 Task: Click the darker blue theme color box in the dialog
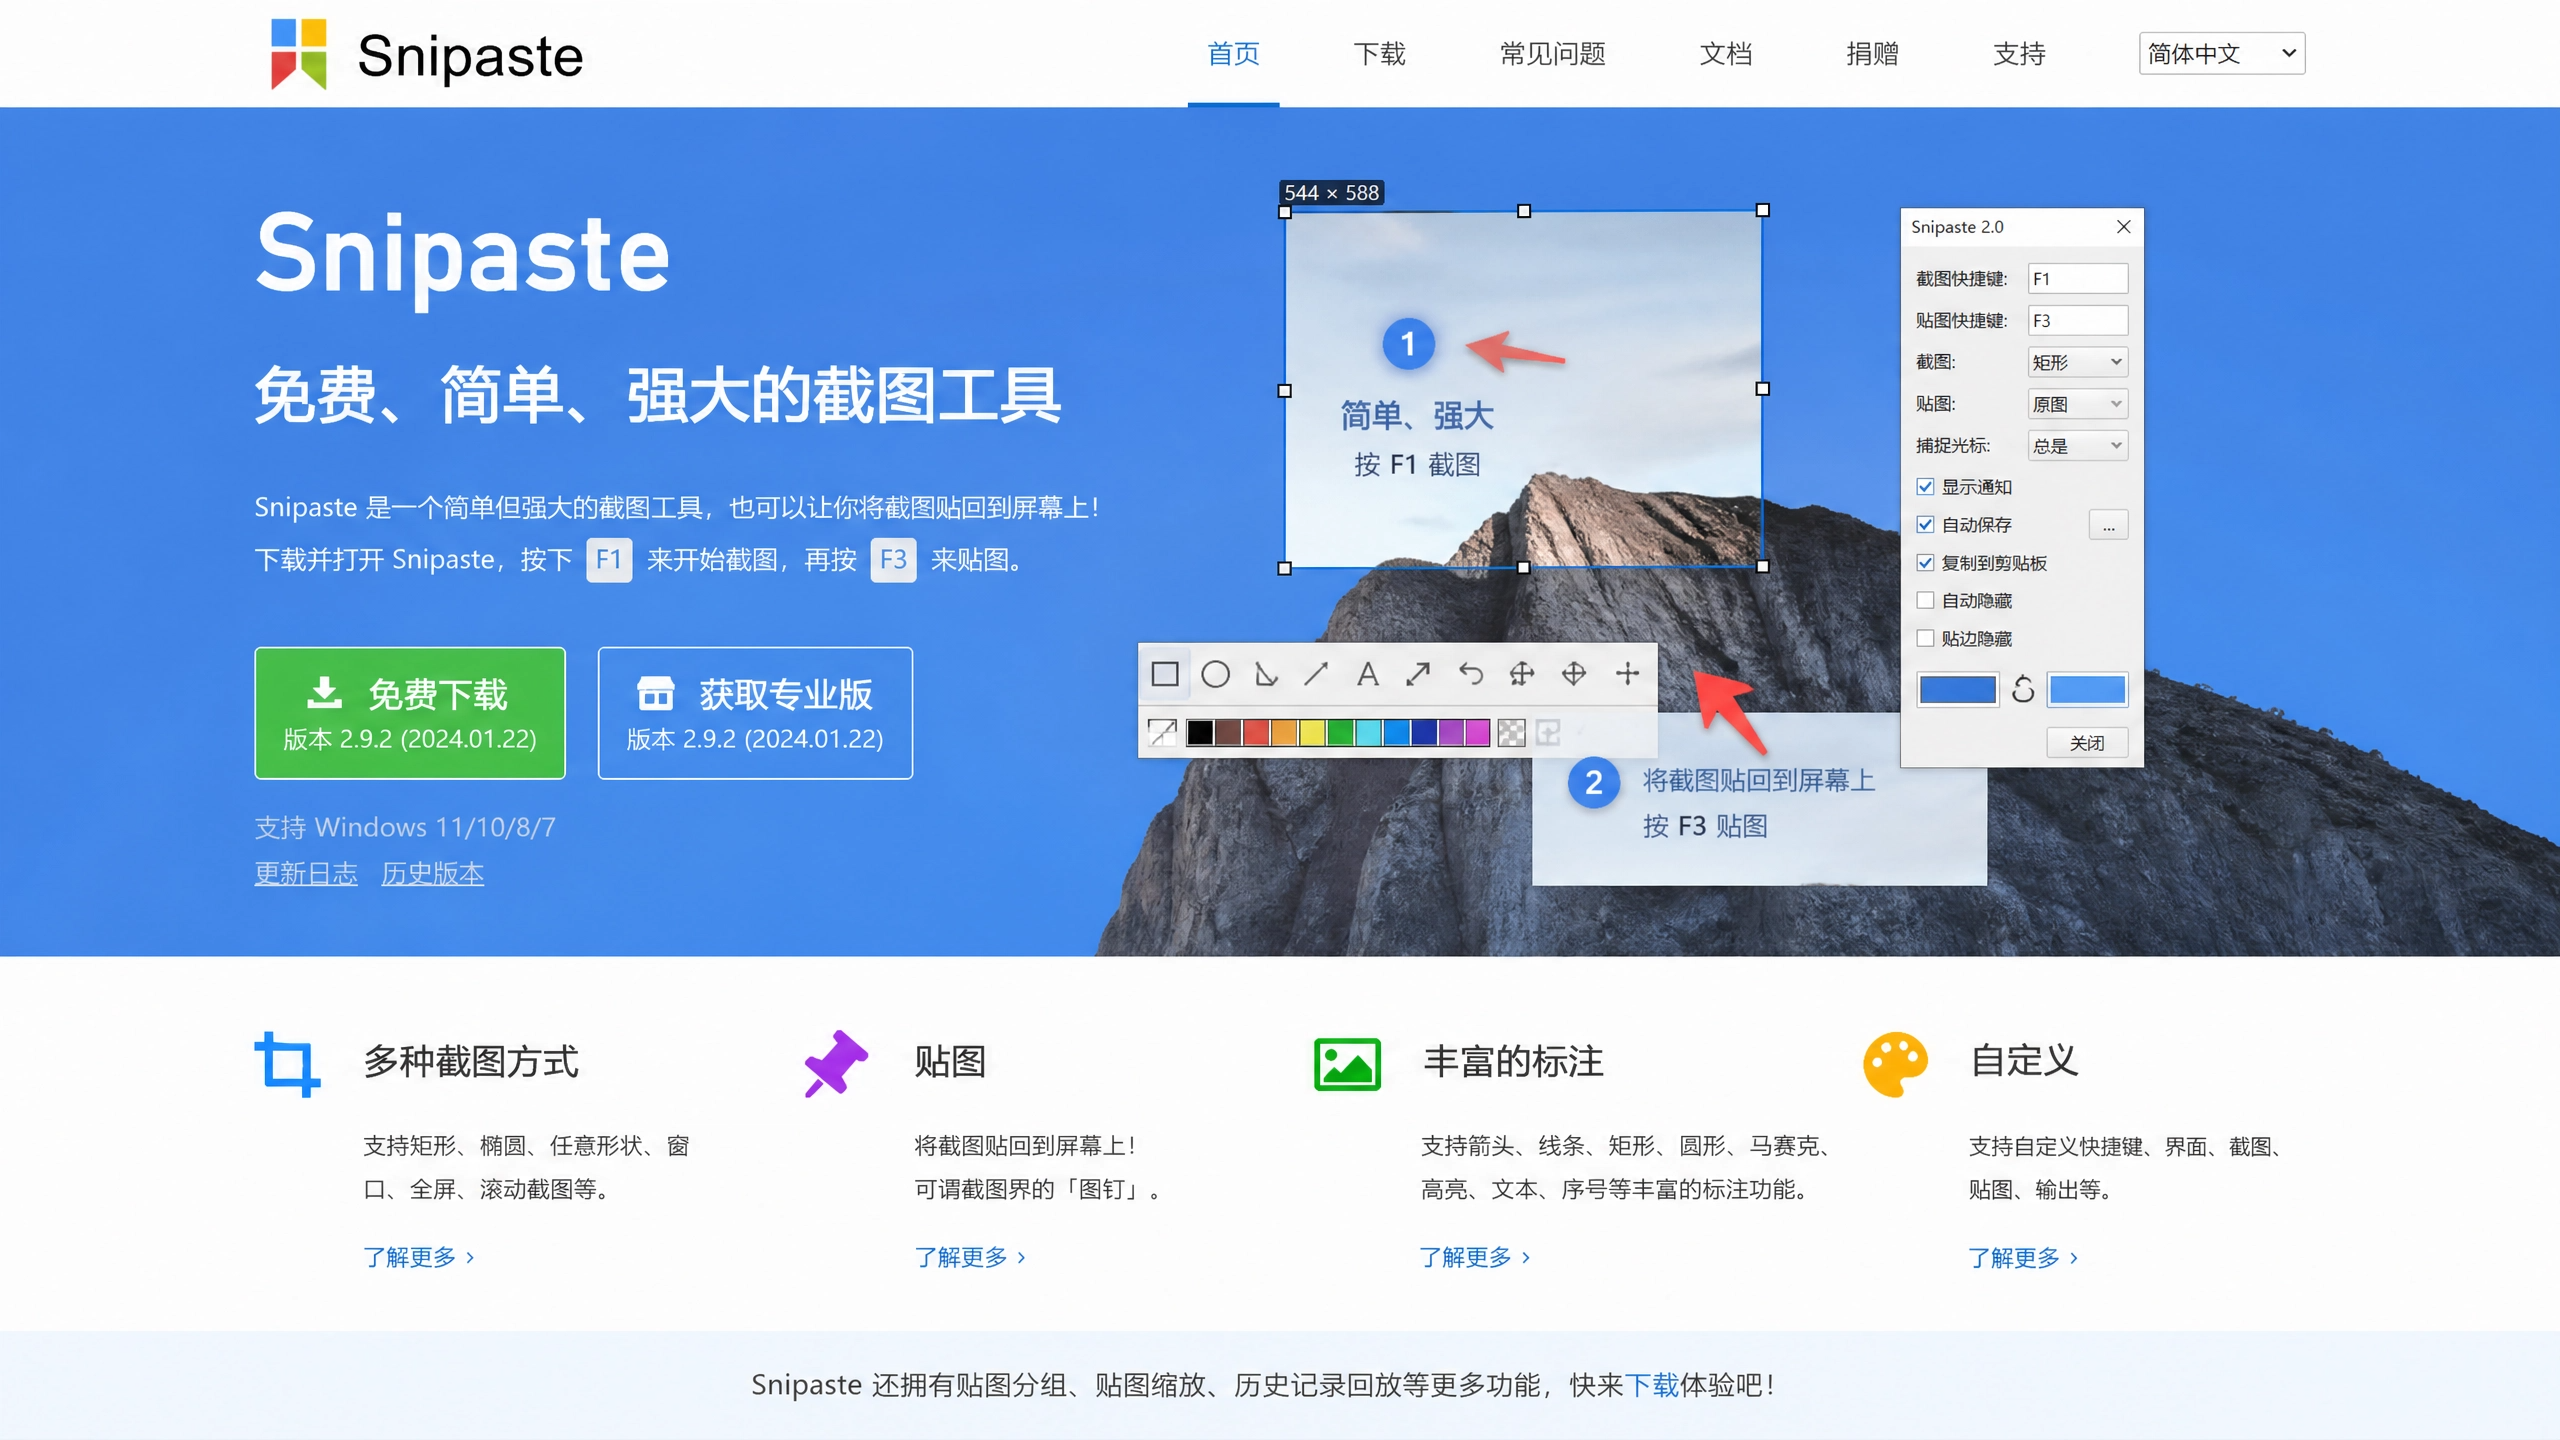pos(1957,690)
